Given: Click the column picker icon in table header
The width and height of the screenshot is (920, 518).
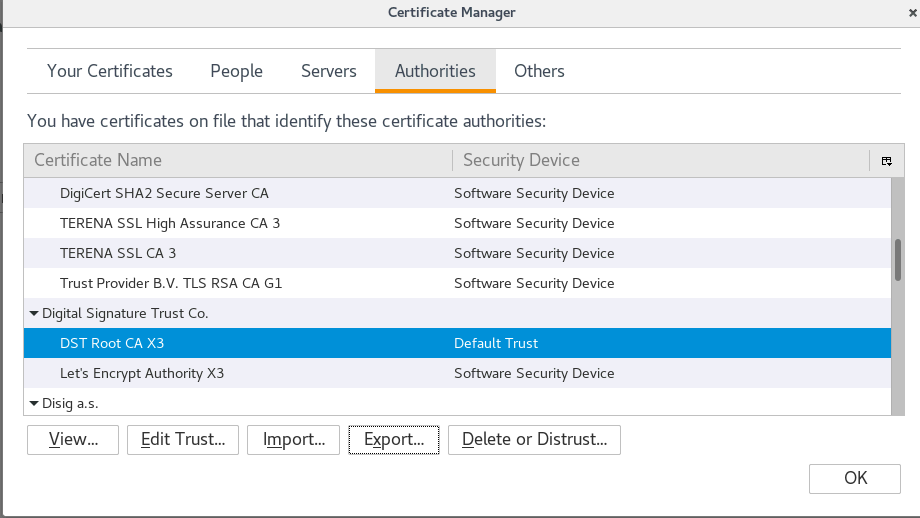Looking at the screenshot, I should (x=886, y=161).
